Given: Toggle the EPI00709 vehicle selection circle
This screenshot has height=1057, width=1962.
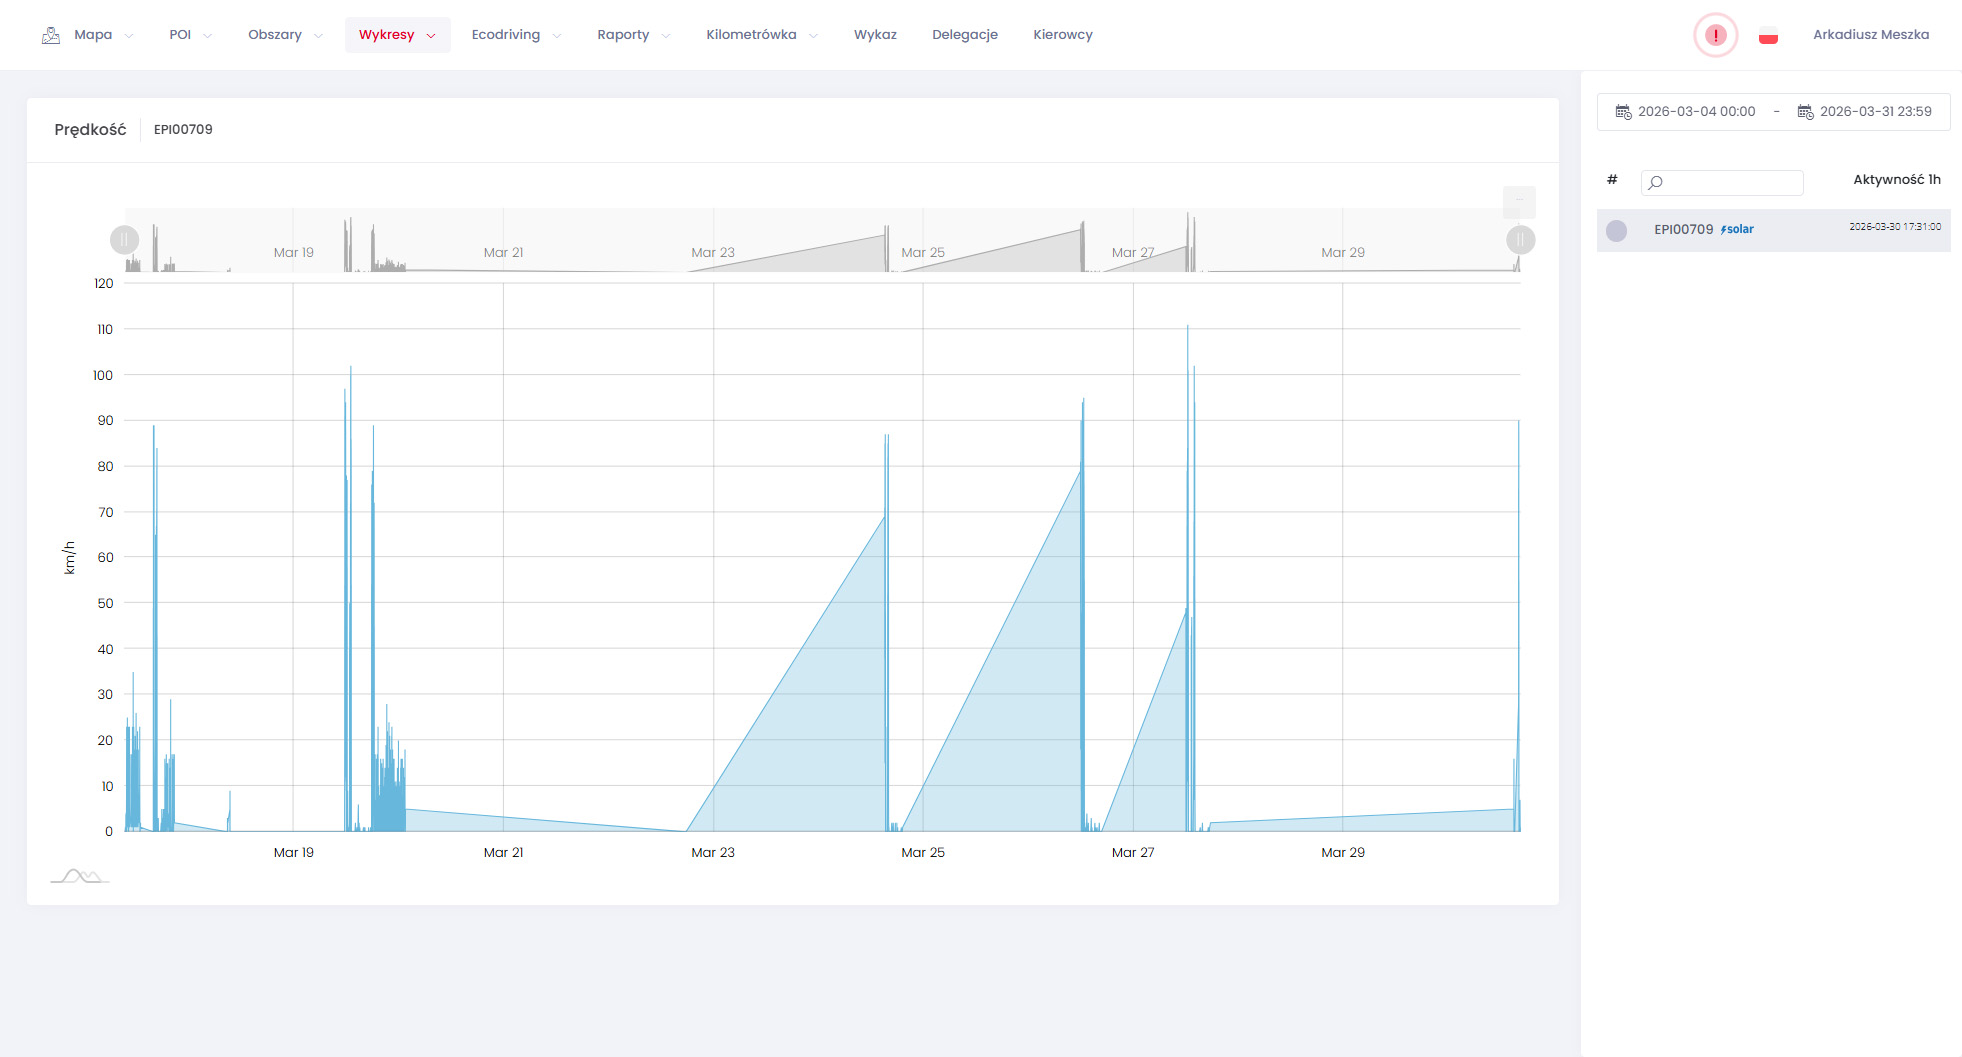Looking at the screenshot, I should [1616, 230].
